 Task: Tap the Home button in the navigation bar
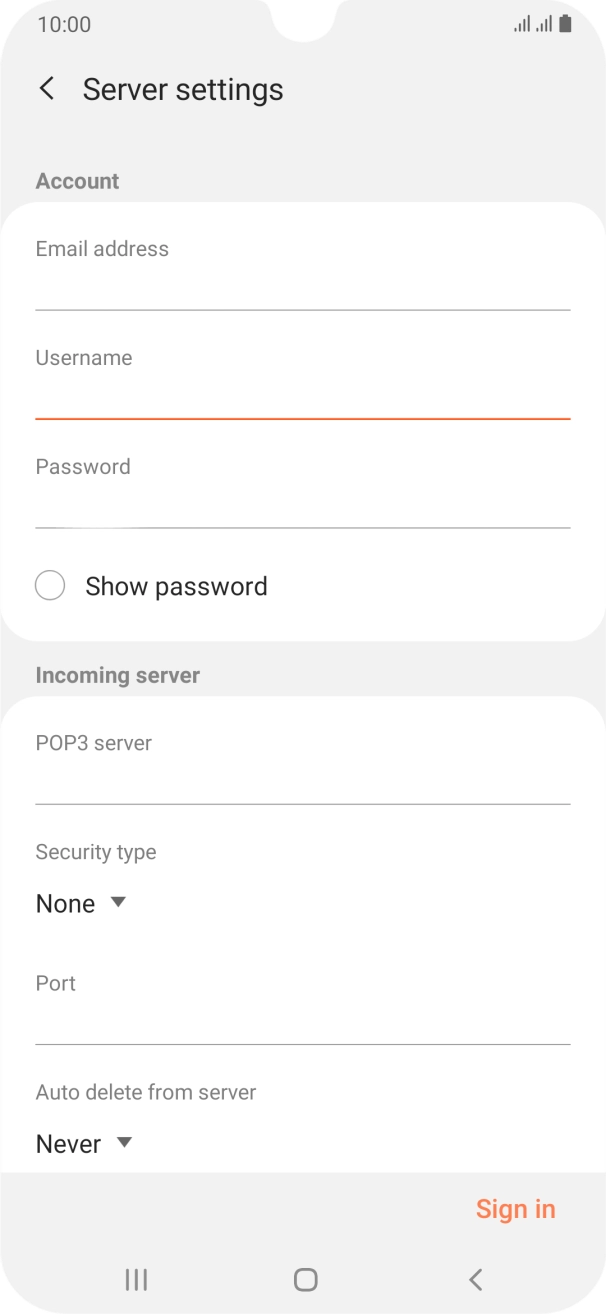[305, 1279]
